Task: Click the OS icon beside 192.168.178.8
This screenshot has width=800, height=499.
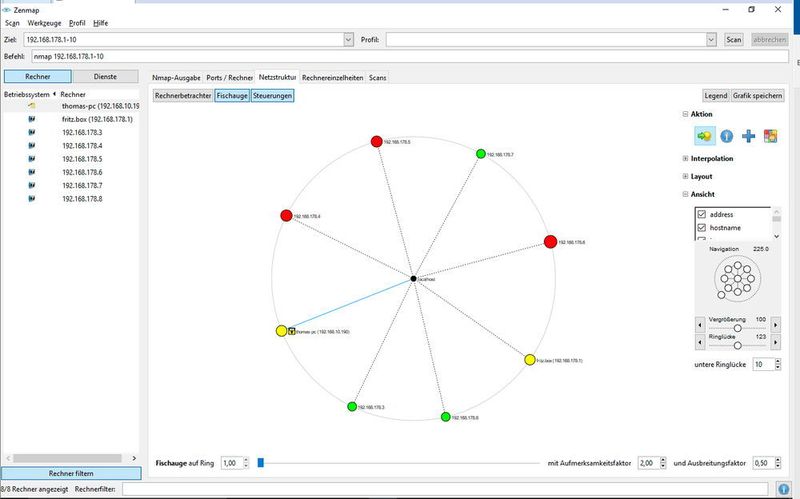Action: click(x=32, y=198)
